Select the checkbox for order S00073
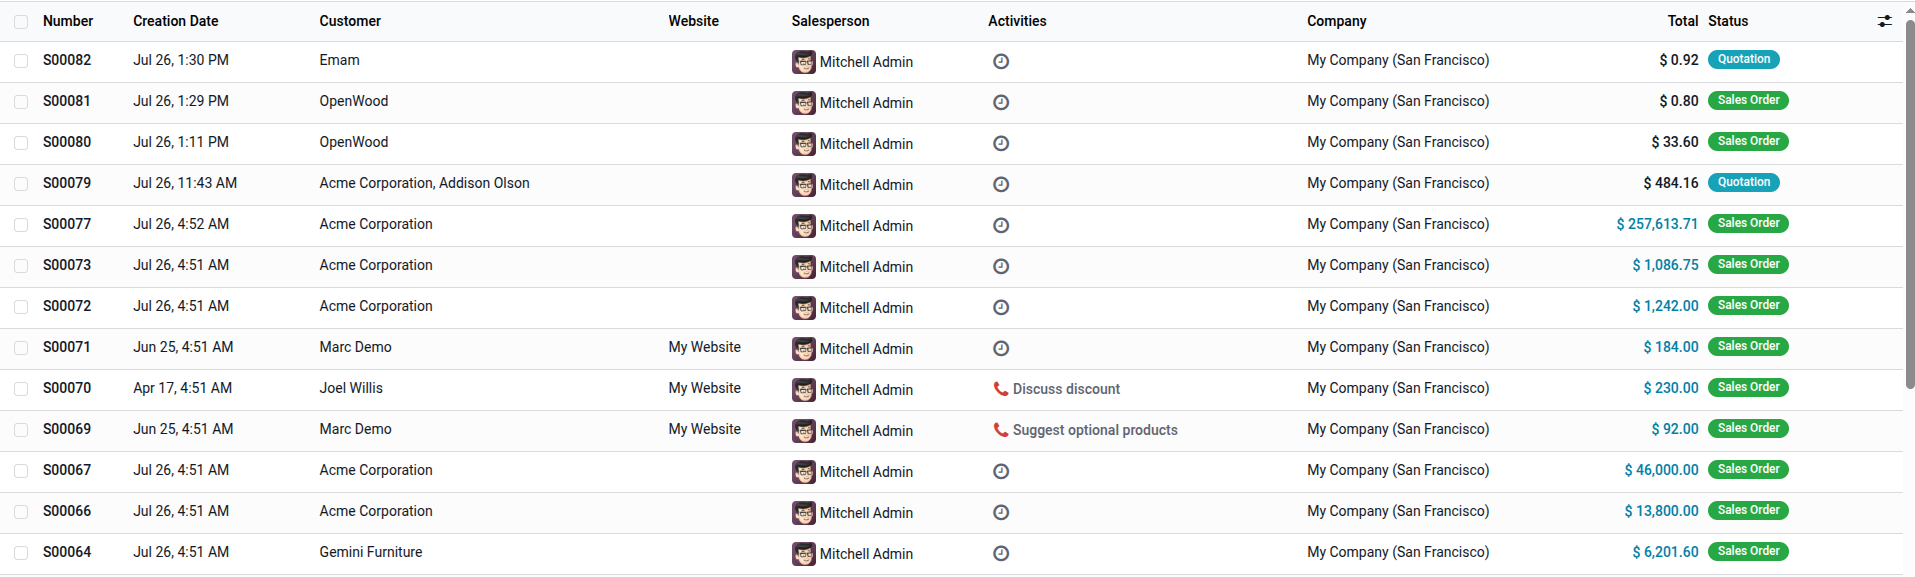Viewport: 1915px width, 577px height. coord(21,267)
